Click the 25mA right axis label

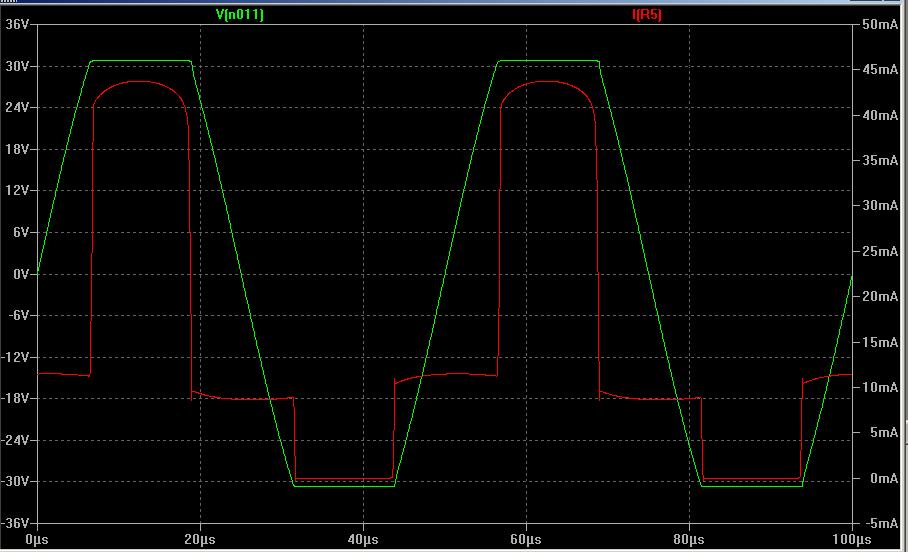[880, 251]
